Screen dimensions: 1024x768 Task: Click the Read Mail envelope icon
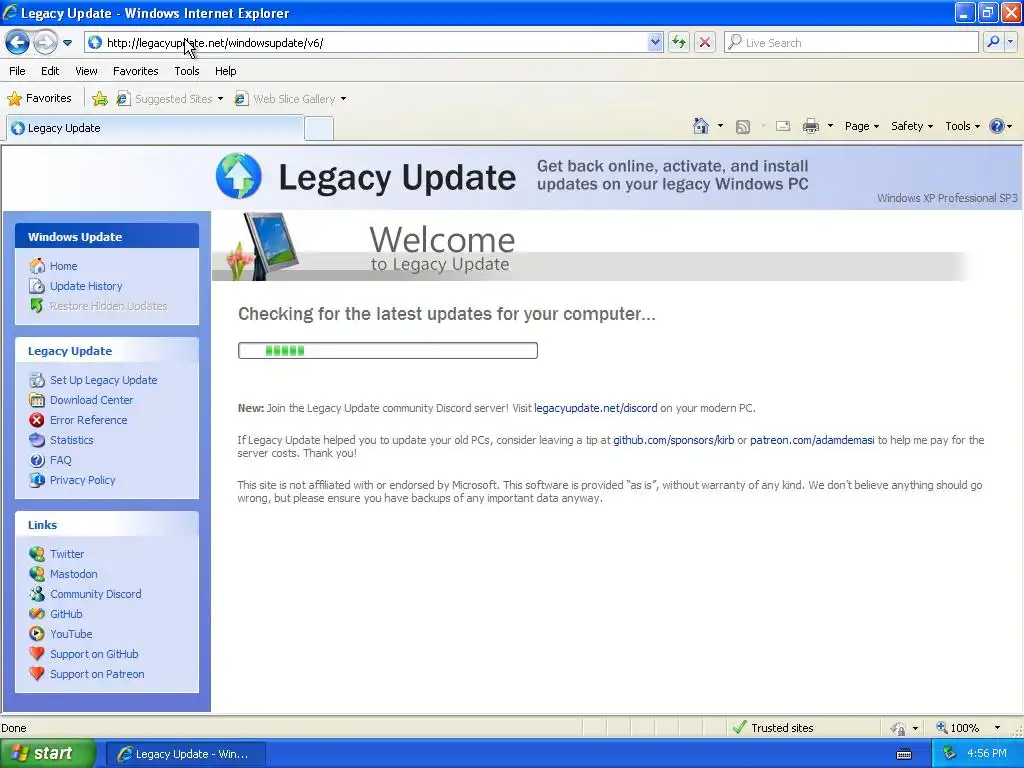(x=783, y=126)
